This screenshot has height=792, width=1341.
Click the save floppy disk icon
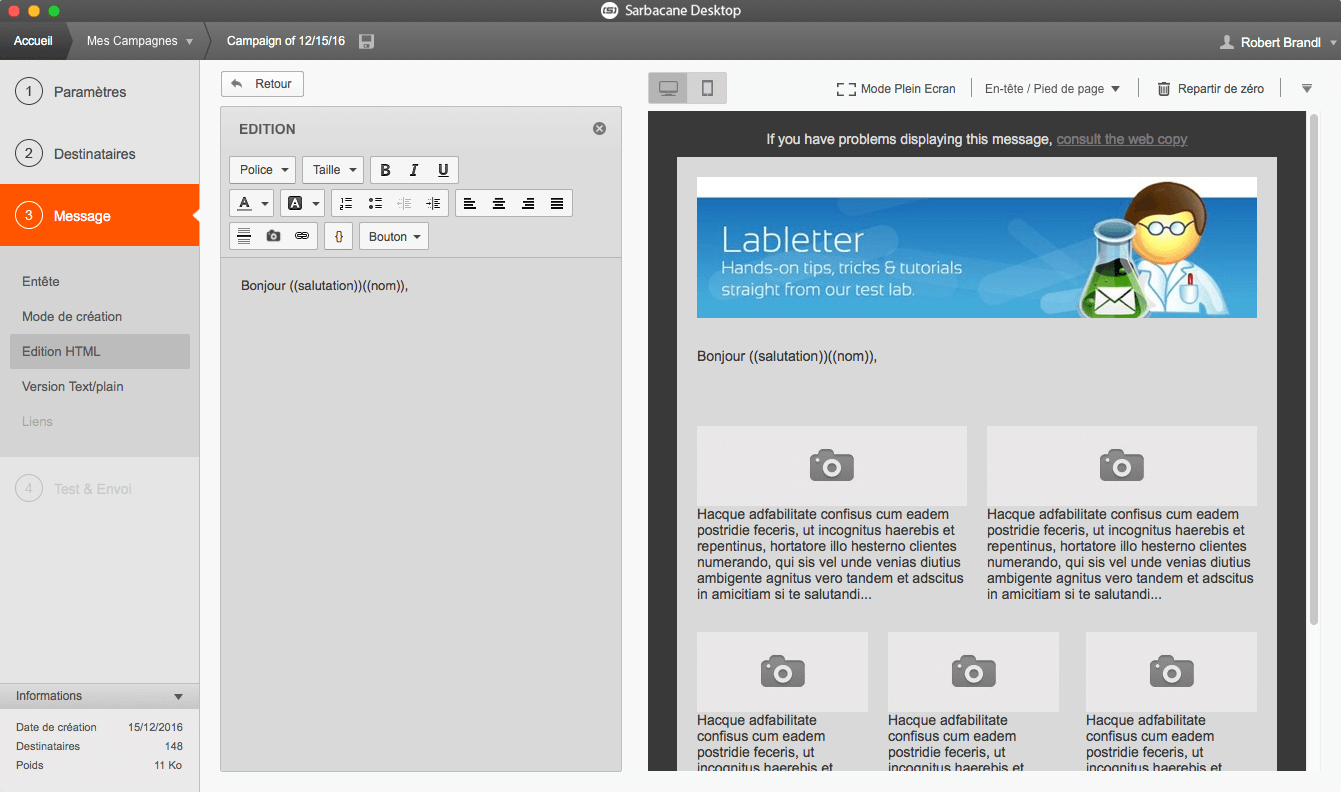click(x=366, y=41)
